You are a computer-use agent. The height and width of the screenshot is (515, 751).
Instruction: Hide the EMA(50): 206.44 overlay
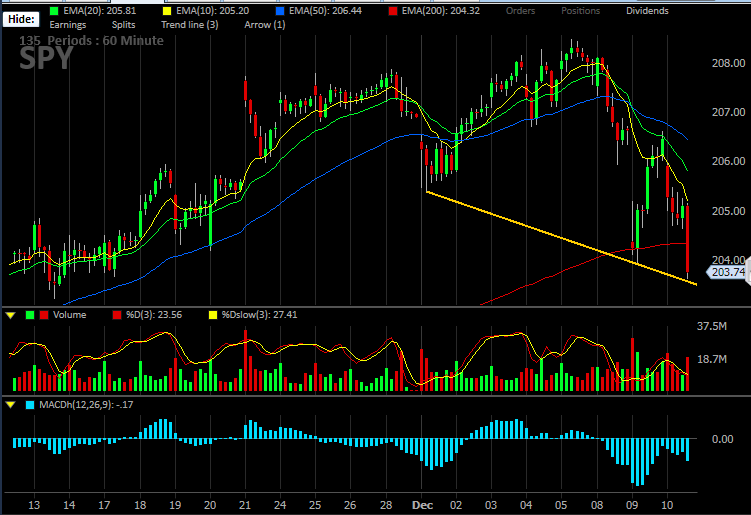326,11
